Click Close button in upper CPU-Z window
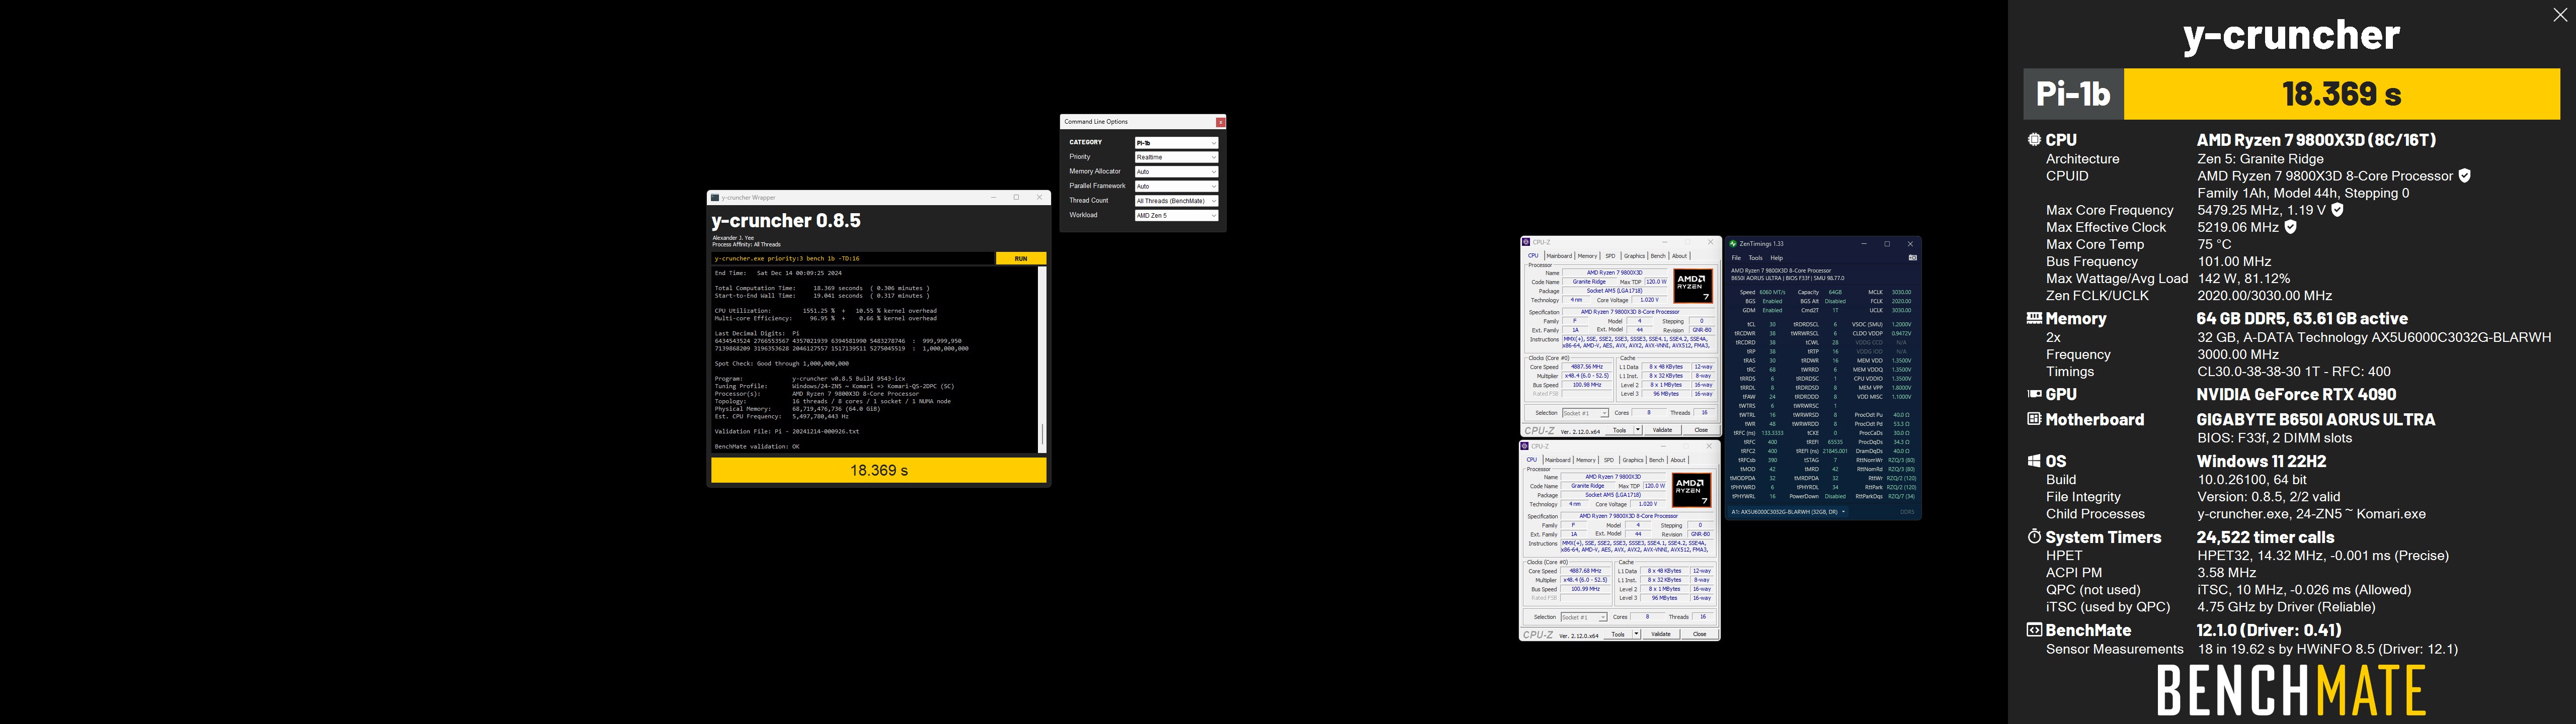 coord(1702,430)
